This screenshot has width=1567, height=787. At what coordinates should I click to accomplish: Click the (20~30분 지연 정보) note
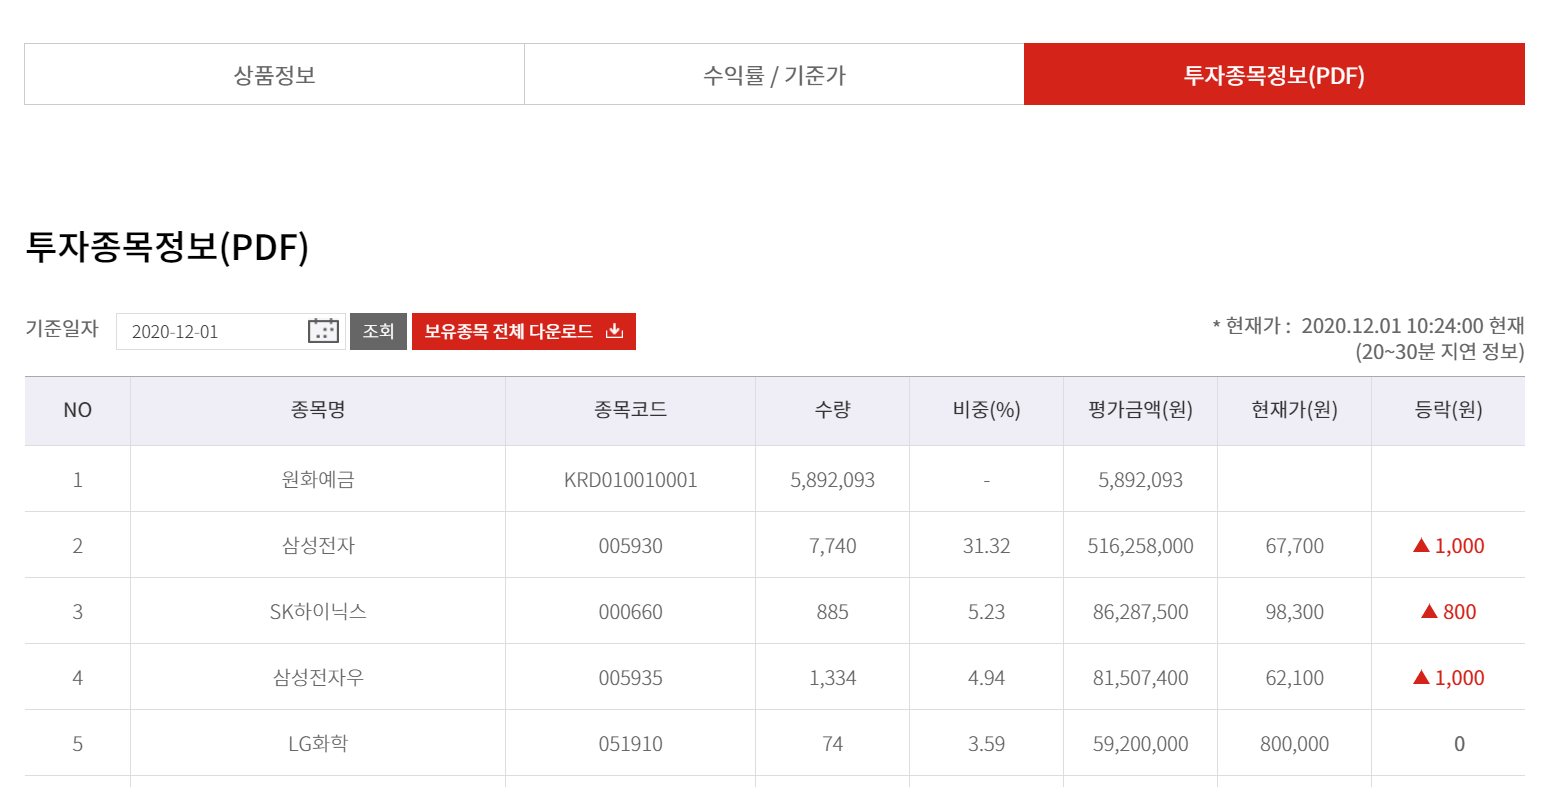pyautogui.click(x=1440, y=352)
